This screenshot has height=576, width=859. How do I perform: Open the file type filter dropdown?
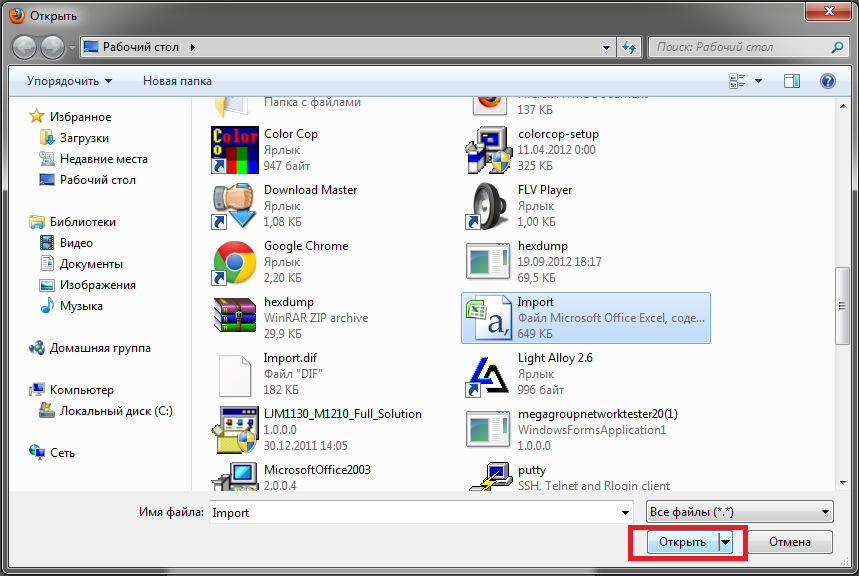(x=739, y=512)
